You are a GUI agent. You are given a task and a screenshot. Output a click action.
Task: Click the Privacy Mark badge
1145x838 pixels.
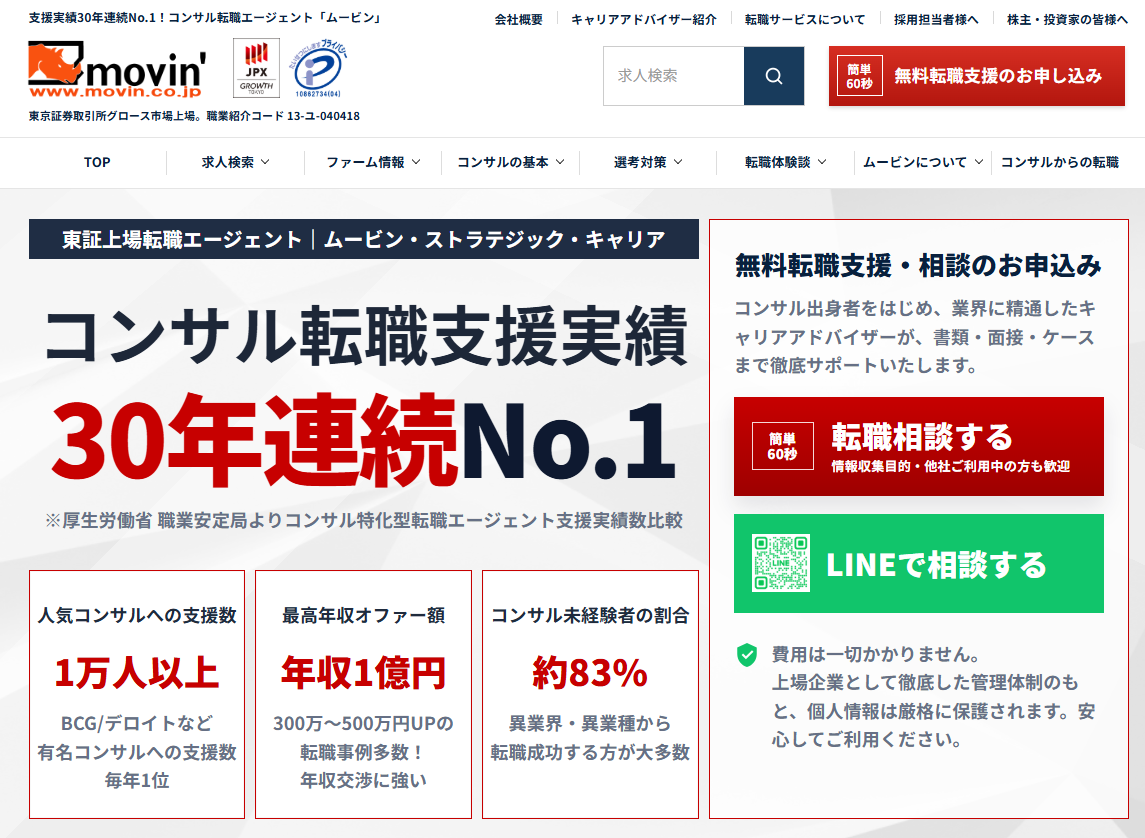point(318,68)
